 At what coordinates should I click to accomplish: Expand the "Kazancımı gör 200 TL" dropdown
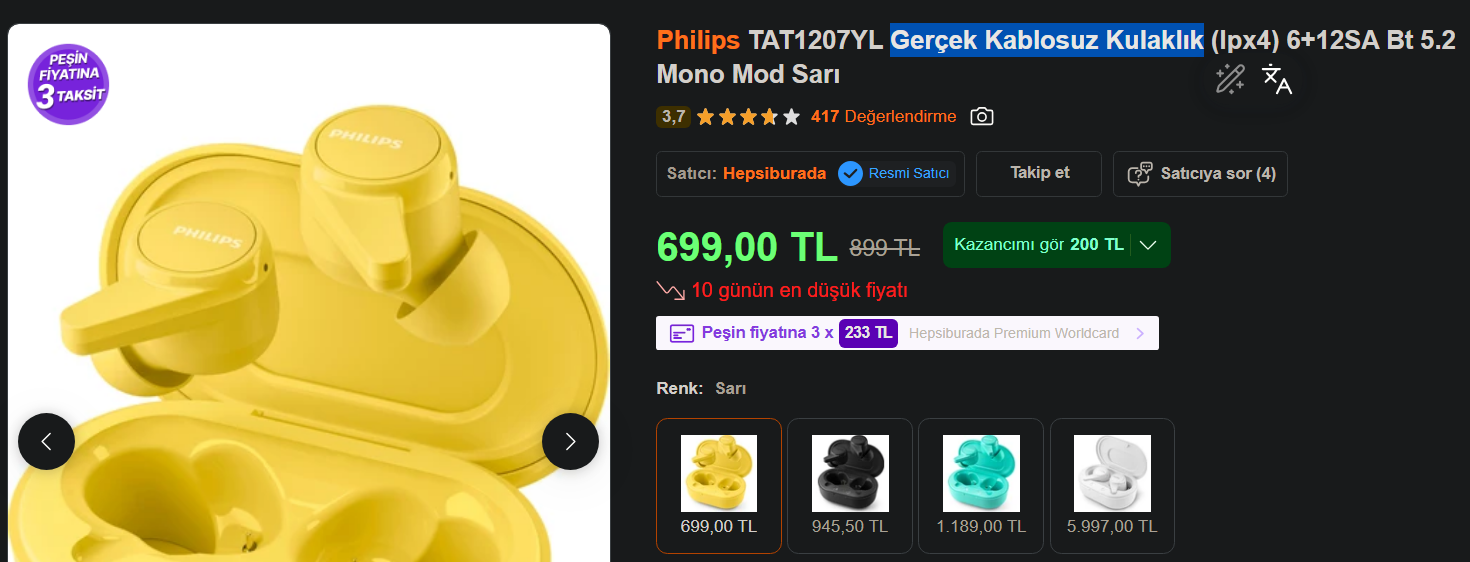pos(1148,245)
